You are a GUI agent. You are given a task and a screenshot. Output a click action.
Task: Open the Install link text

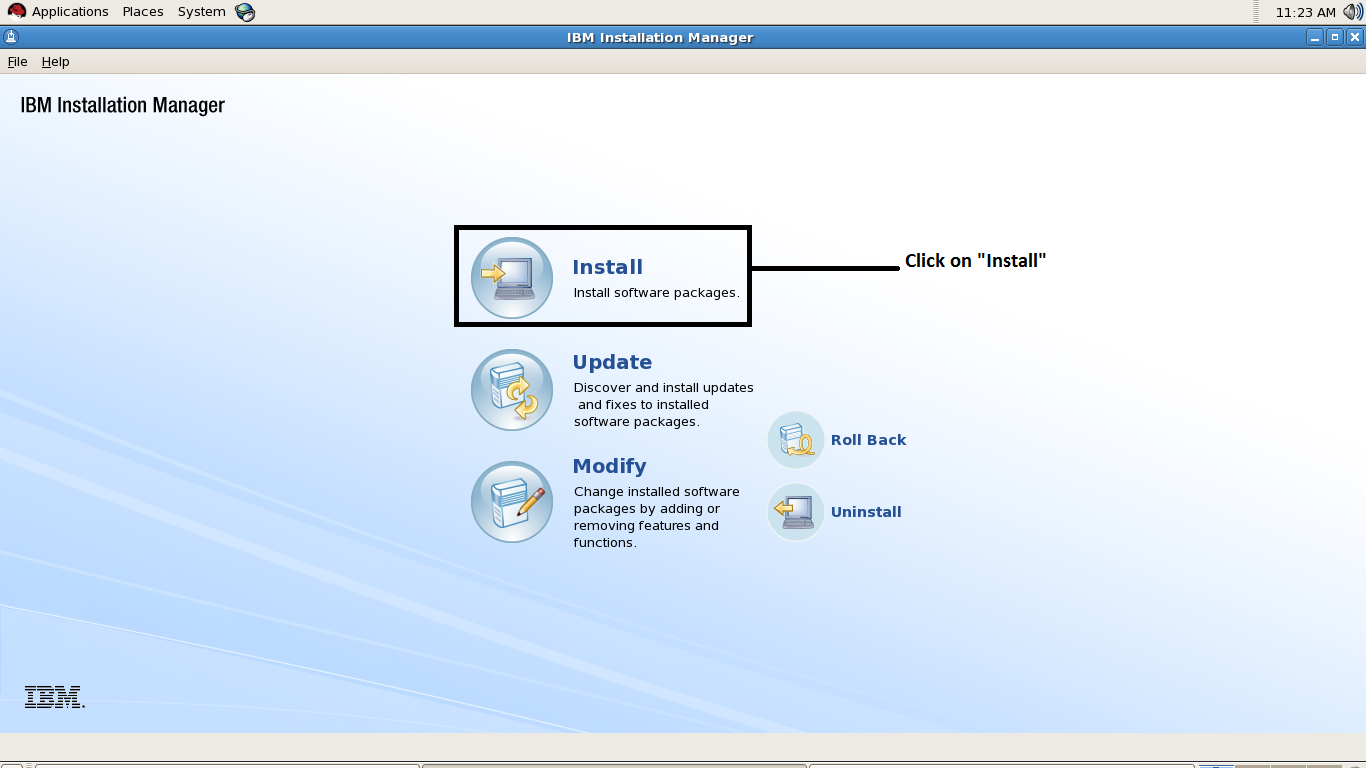(607, 267)
